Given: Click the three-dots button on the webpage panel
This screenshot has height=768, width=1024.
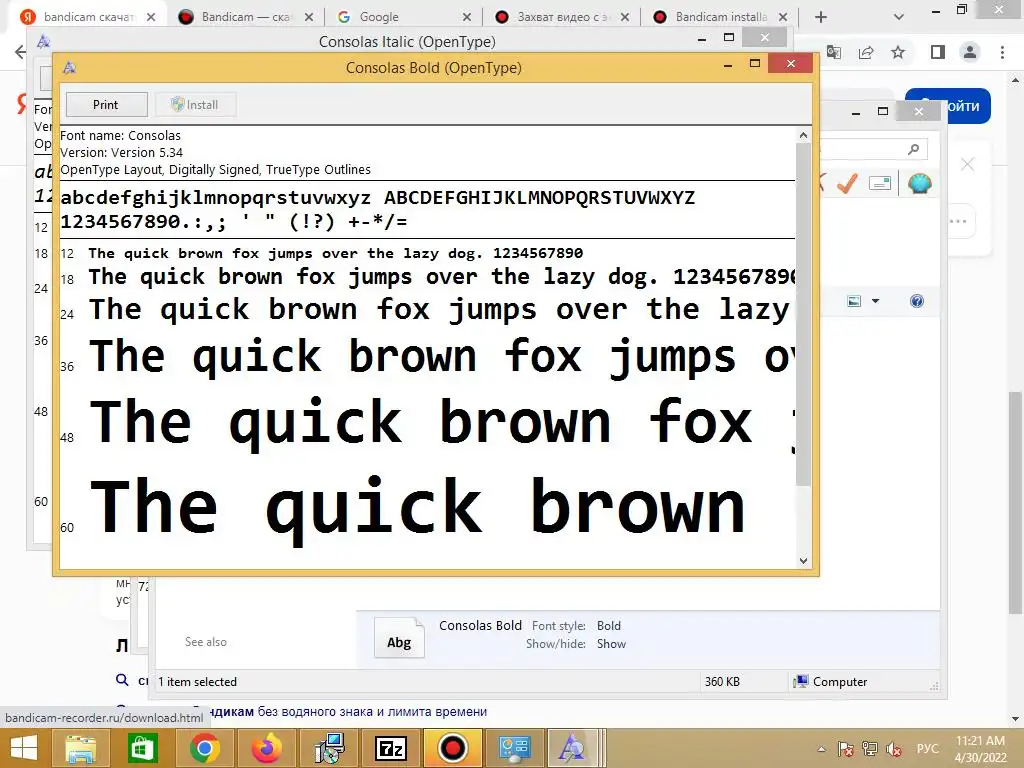Looking at the screenshot, I should click(959, 221).
